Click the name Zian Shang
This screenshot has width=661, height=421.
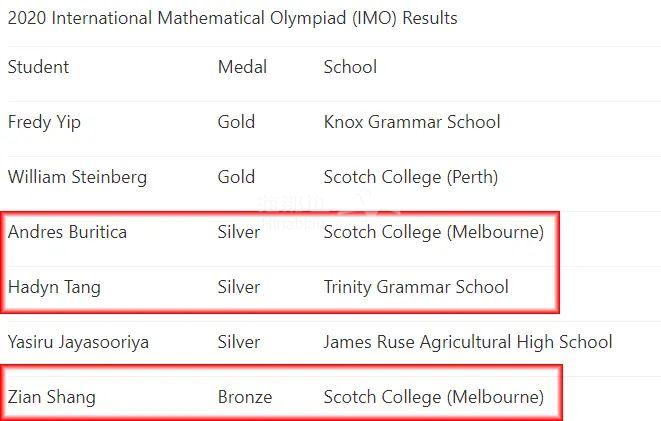[x=52, y=397]
